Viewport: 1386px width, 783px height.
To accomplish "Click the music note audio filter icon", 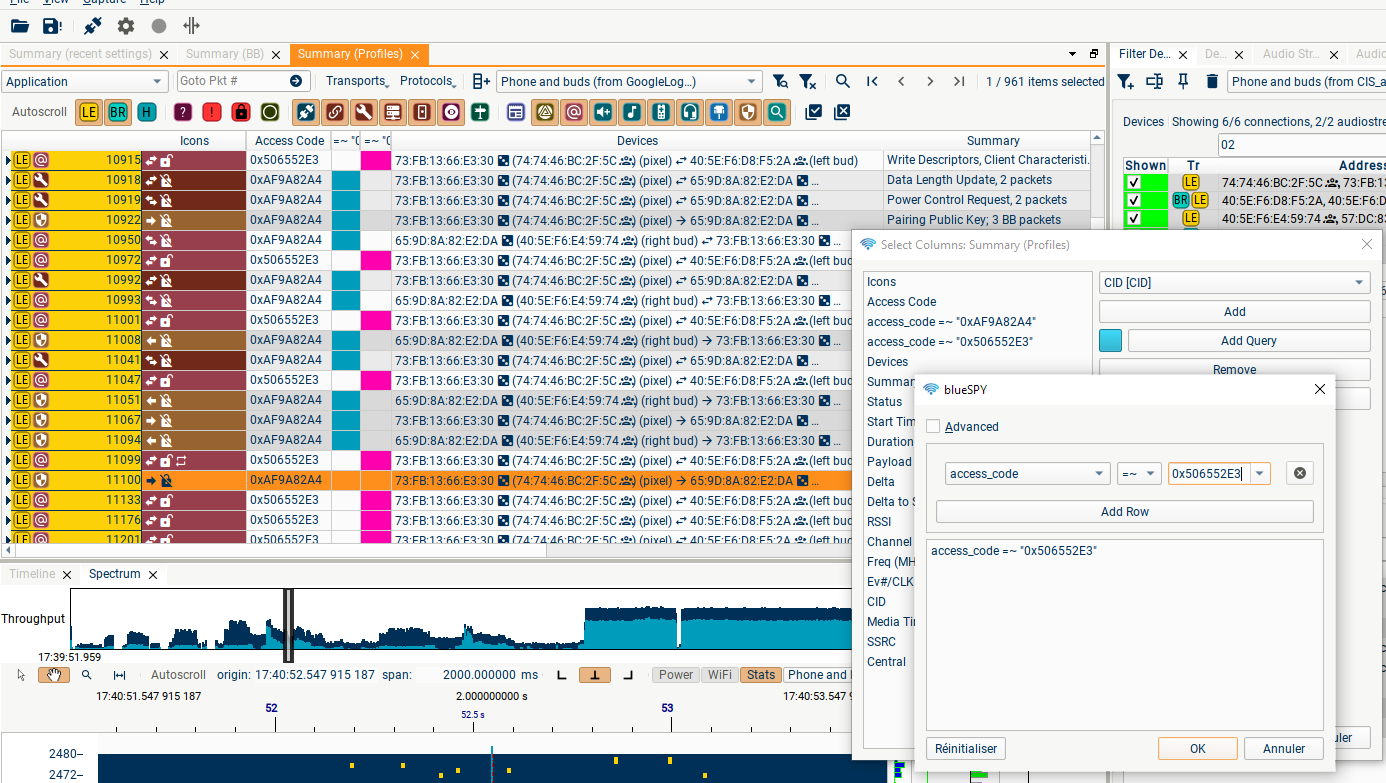I will [x=631, y=112].
